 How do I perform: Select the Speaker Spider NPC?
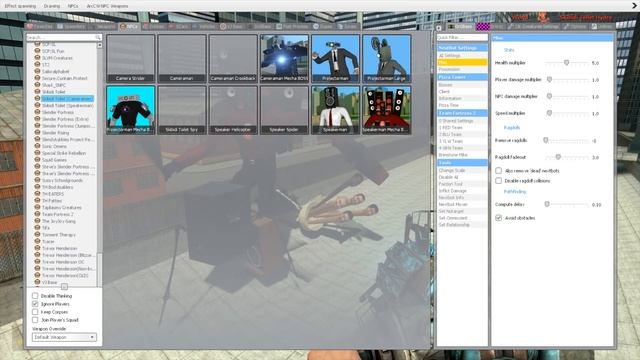[284, 110]
